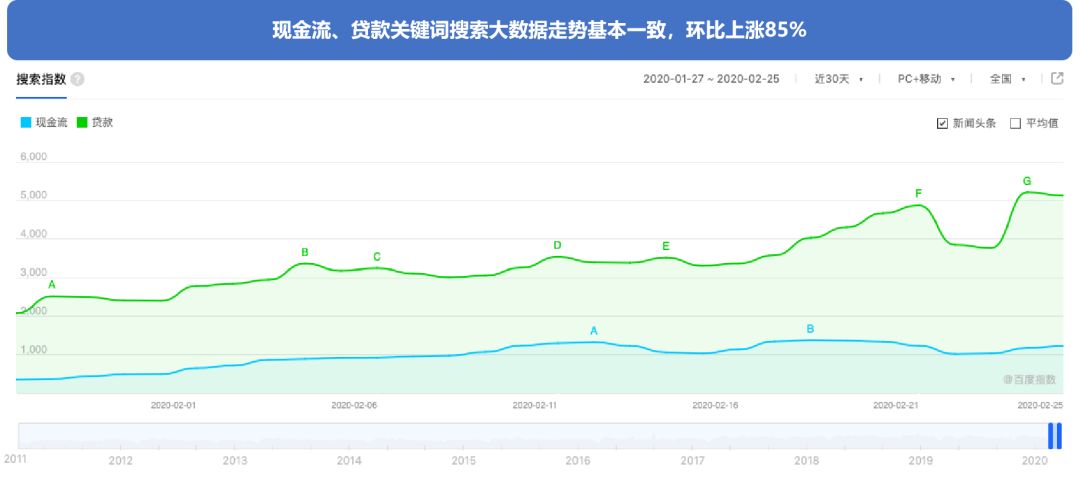Image resolution: width=1080 pixels, height=477 pixels.
Task: Click green news marker E on 贷款 line
Action: tap(665, 246)
